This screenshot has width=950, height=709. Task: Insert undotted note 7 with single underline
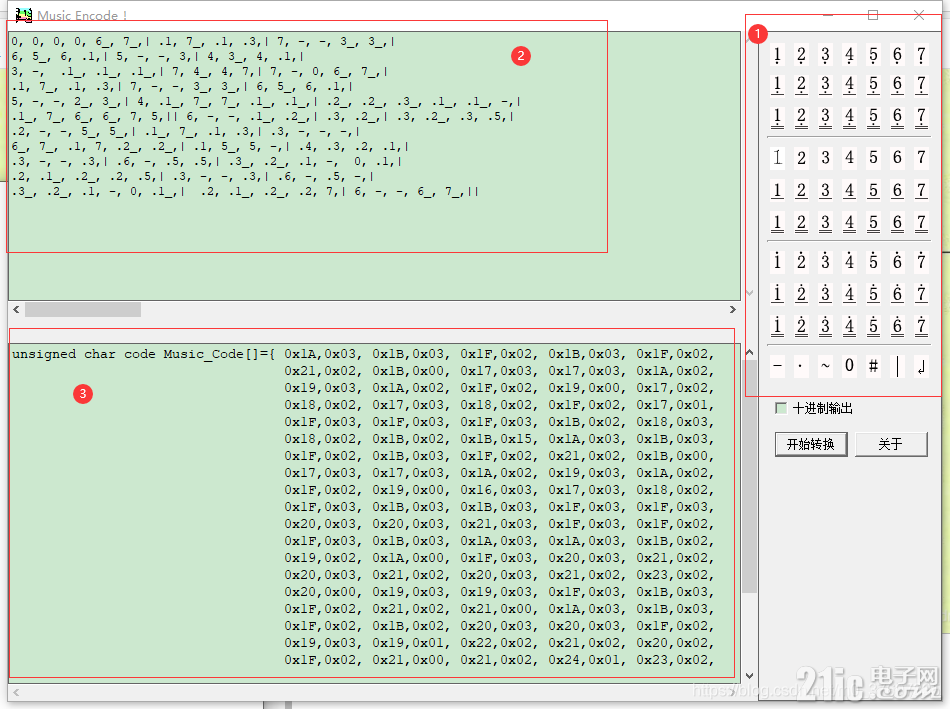921,190
